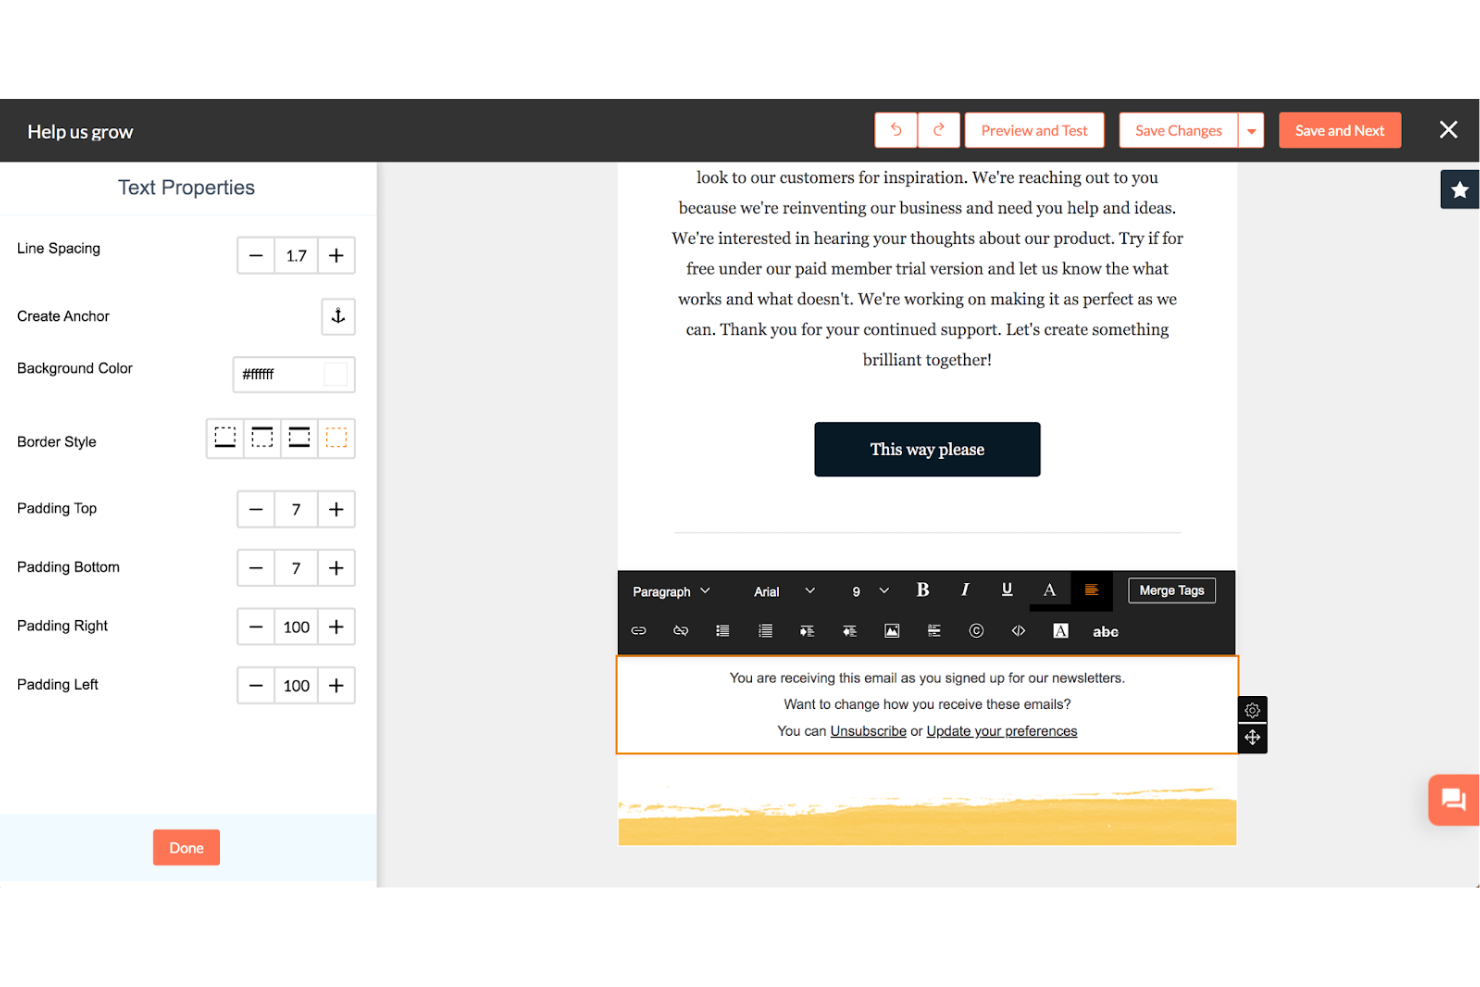The width and height of the screenshot is (1480, 987).
Task: Select top and bottom border style
Action: click(299, 438)
